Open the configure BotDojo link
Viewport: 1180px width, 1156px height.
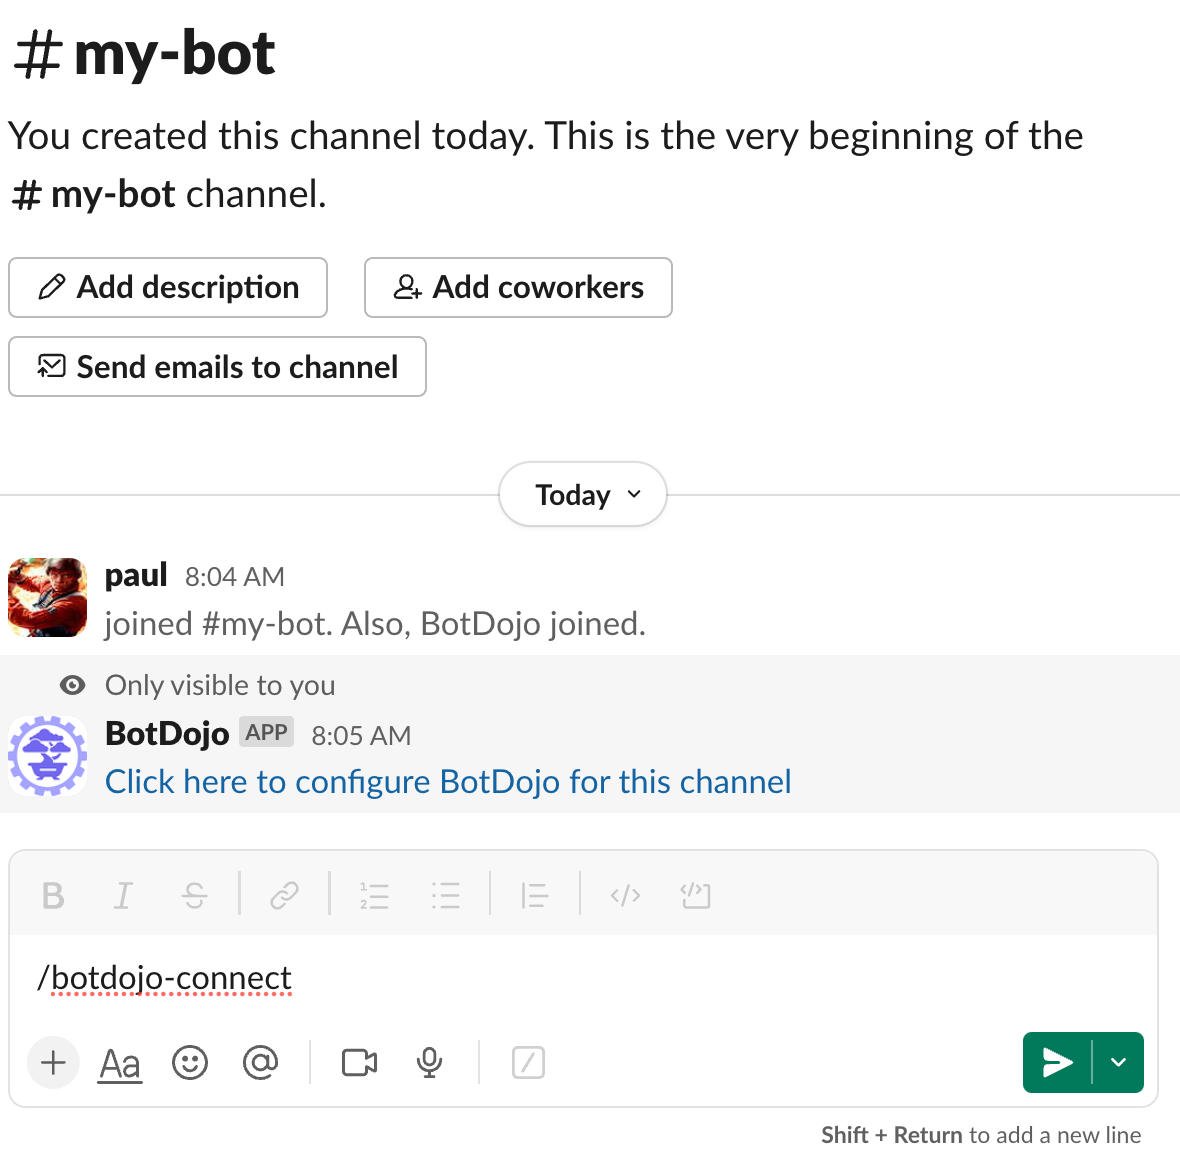coord(448,782)
